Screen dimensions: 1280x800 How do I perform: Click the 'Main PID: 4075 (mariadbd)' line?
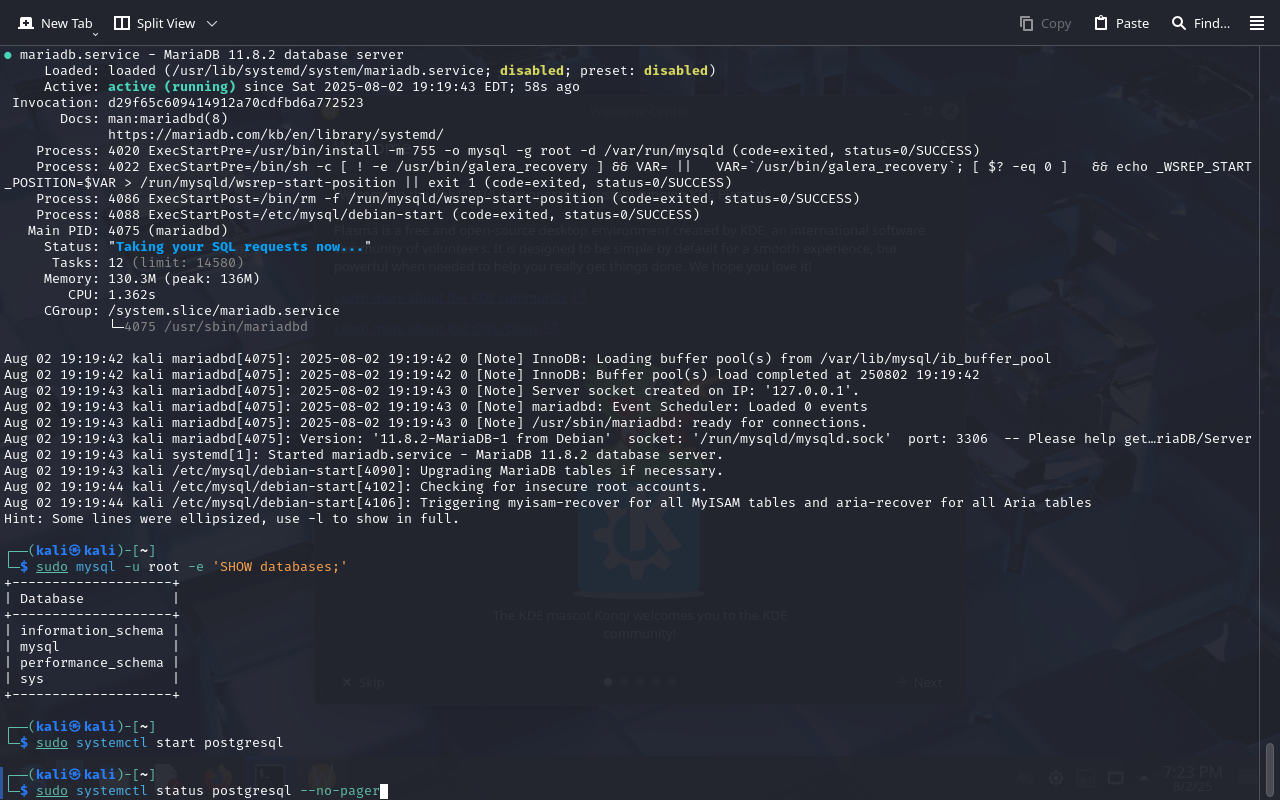click(128, 230)
